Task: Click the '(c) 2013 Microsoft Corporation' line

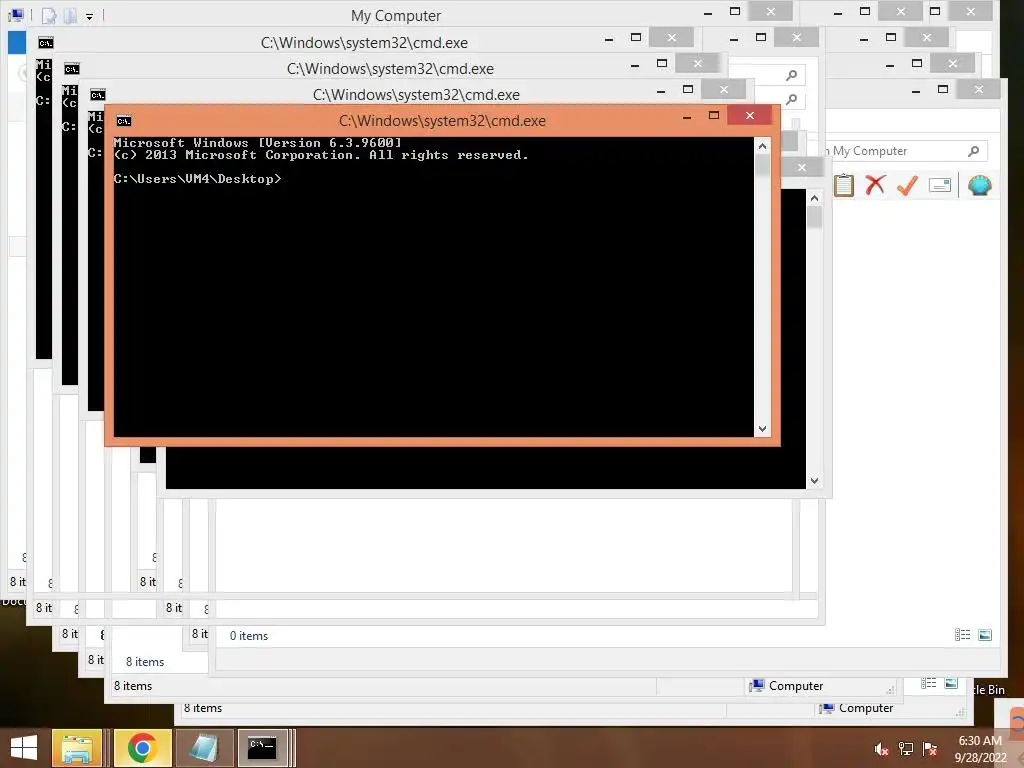Action: pyautogui.click(x=321, y=155)
